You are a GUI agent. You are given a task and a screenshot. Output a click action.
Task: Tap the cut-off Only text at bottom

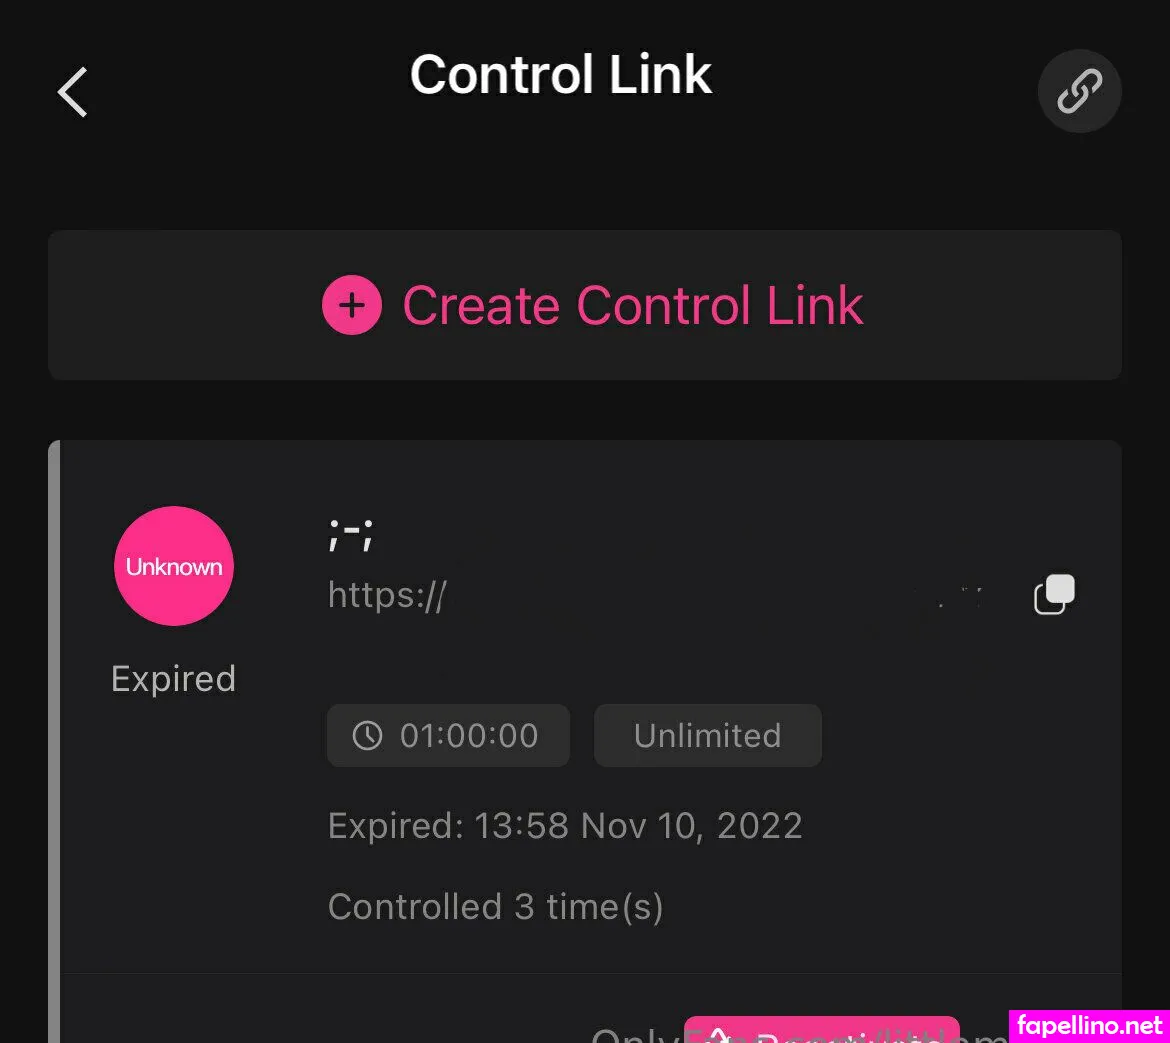[x=636, y=1034]
